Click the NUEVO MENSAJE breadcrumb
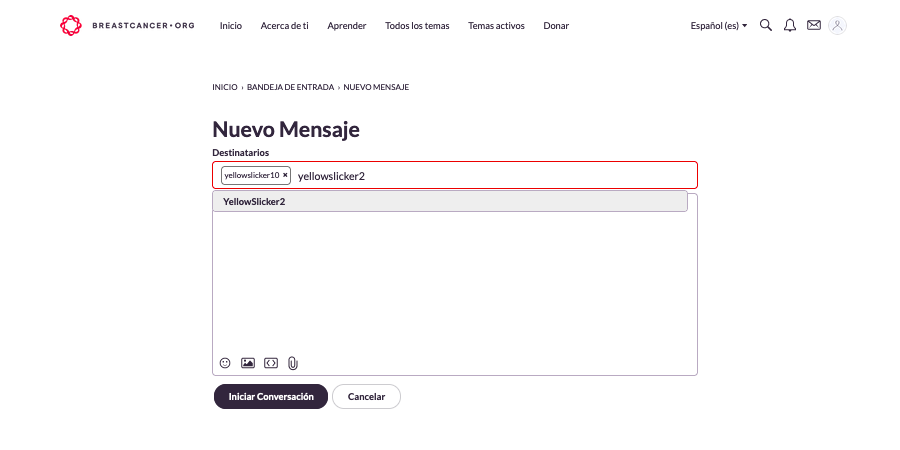This screenshot has height=450, width=900. (x=376, y=87)
